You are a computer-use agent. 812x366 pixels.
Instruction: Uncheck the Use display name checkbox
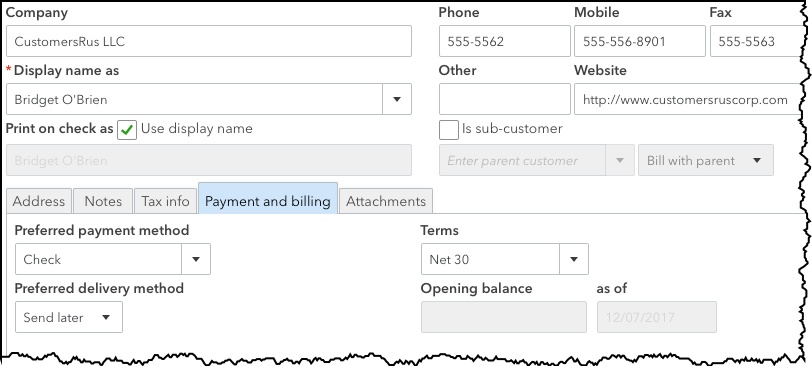[x=127, y=130]
